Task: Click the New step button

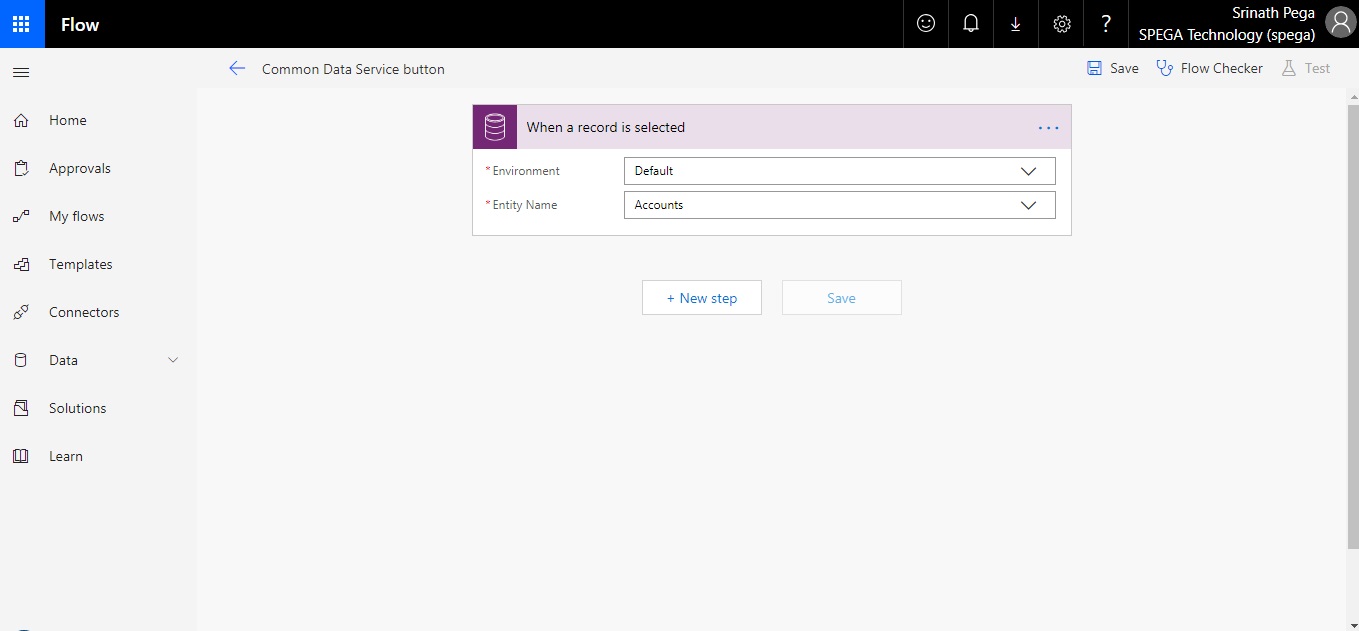Action: pos(701,298)
